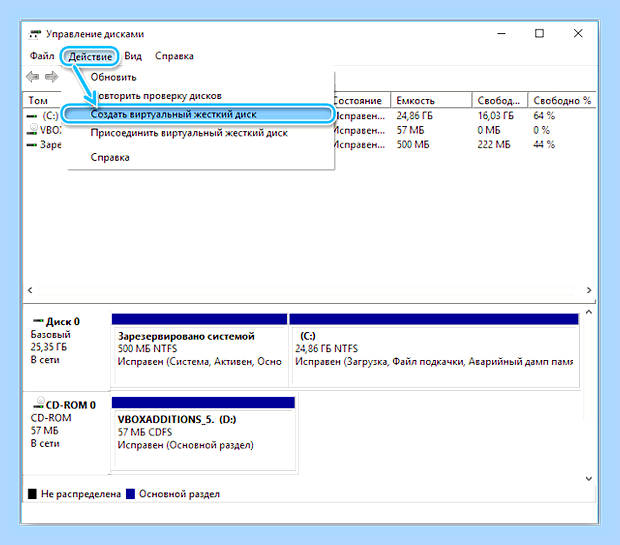Image resolution: width=620 pixels, height=545 pixels.
Task: Click the horizontal scrollbar left arrow
Action: (x=30, y=290)
